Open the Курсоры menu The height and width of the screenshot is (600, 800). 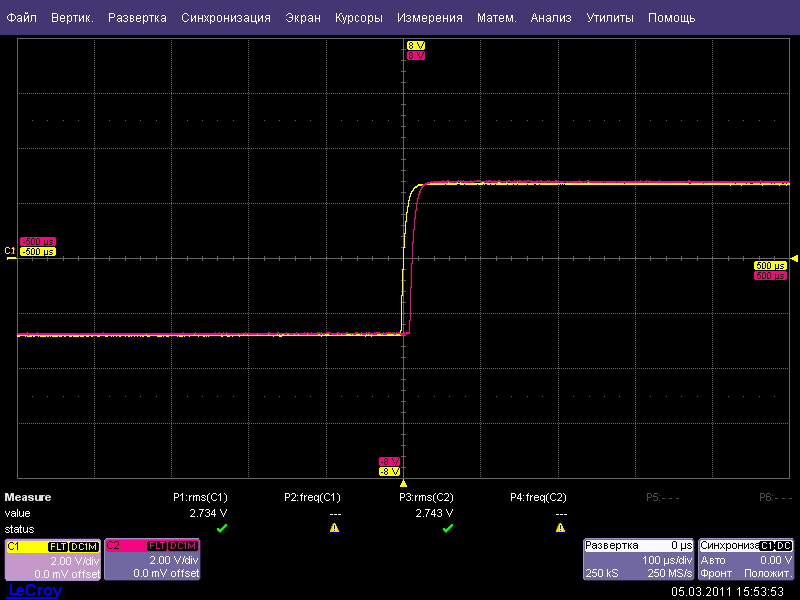coord(358,18)
